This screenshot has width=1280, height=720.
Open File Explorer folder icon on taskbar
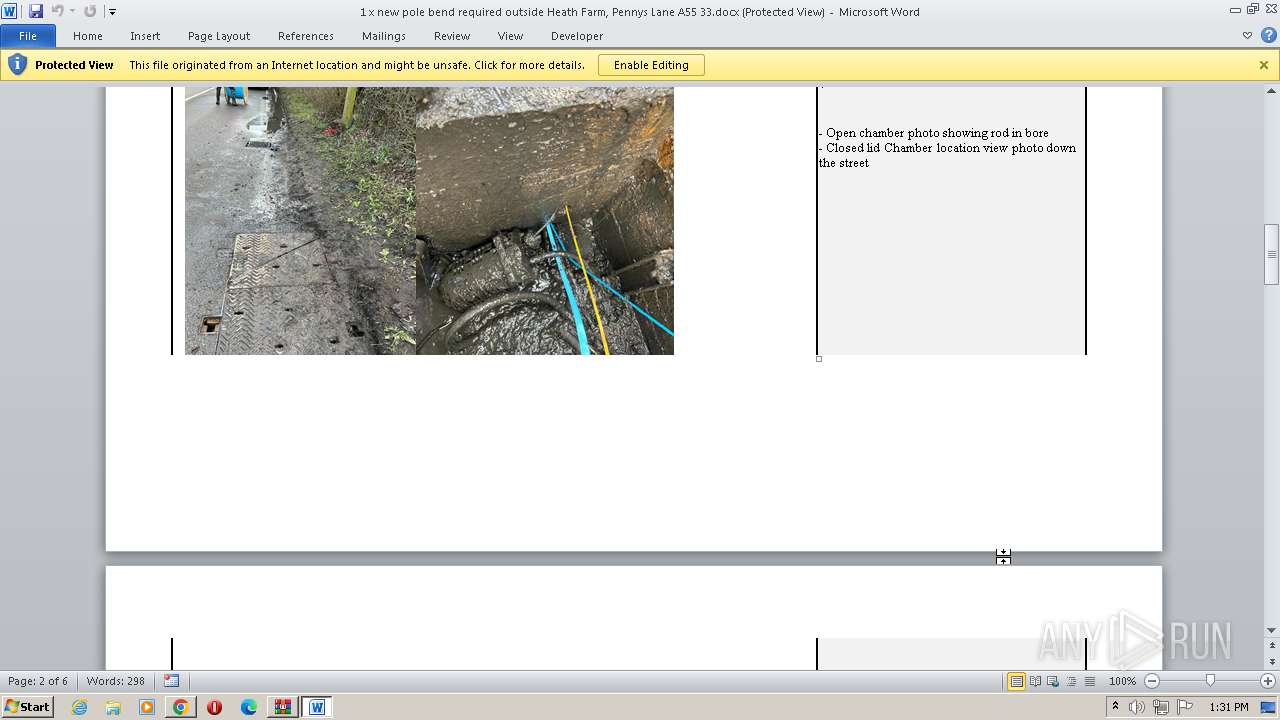[x=113, y=707]
